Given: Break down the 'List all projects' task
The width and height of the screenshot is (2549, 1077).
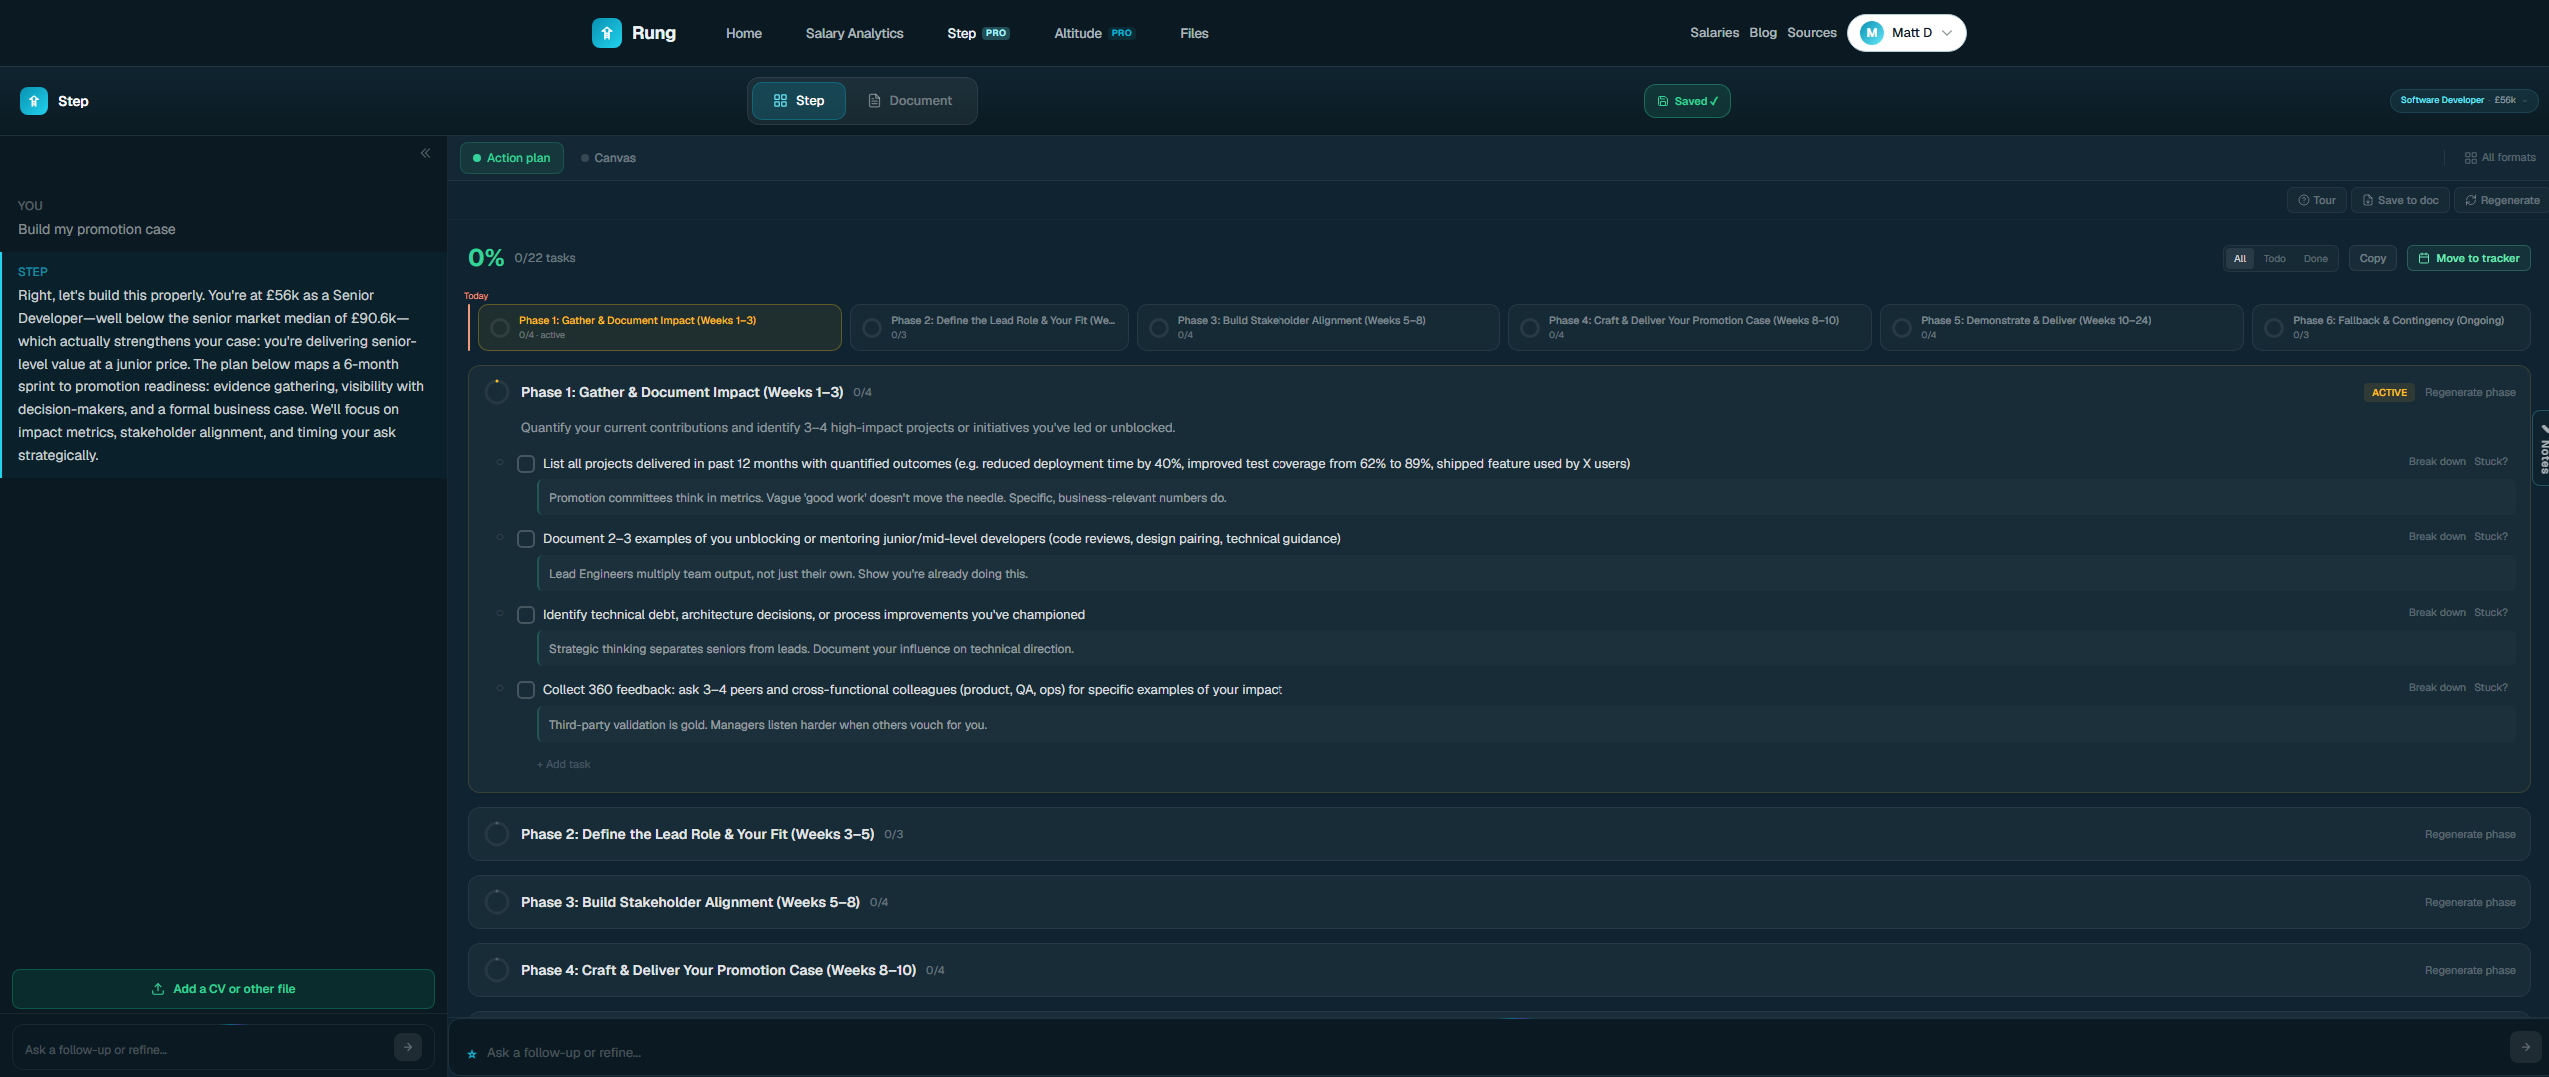Looking at the screenshot, I should click(x=2437, y=462).
